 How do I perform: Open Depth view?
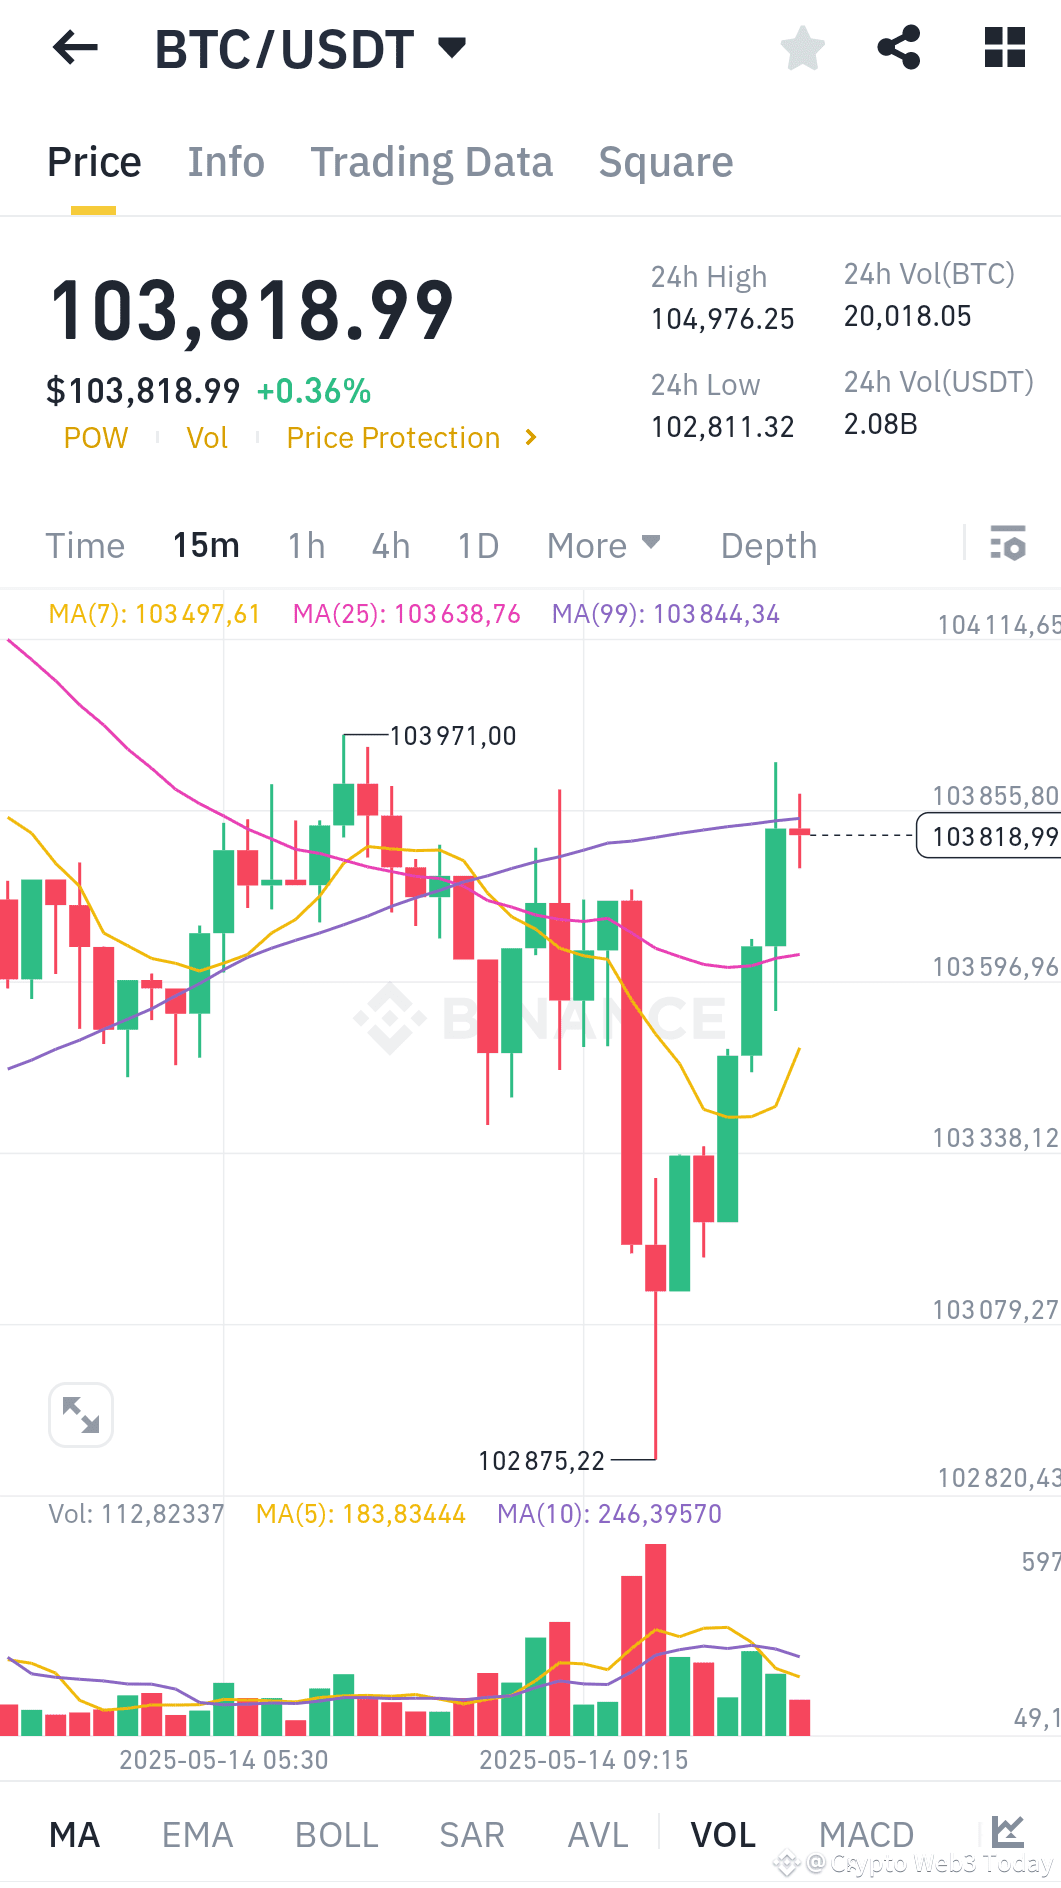[x=768, y=545]
